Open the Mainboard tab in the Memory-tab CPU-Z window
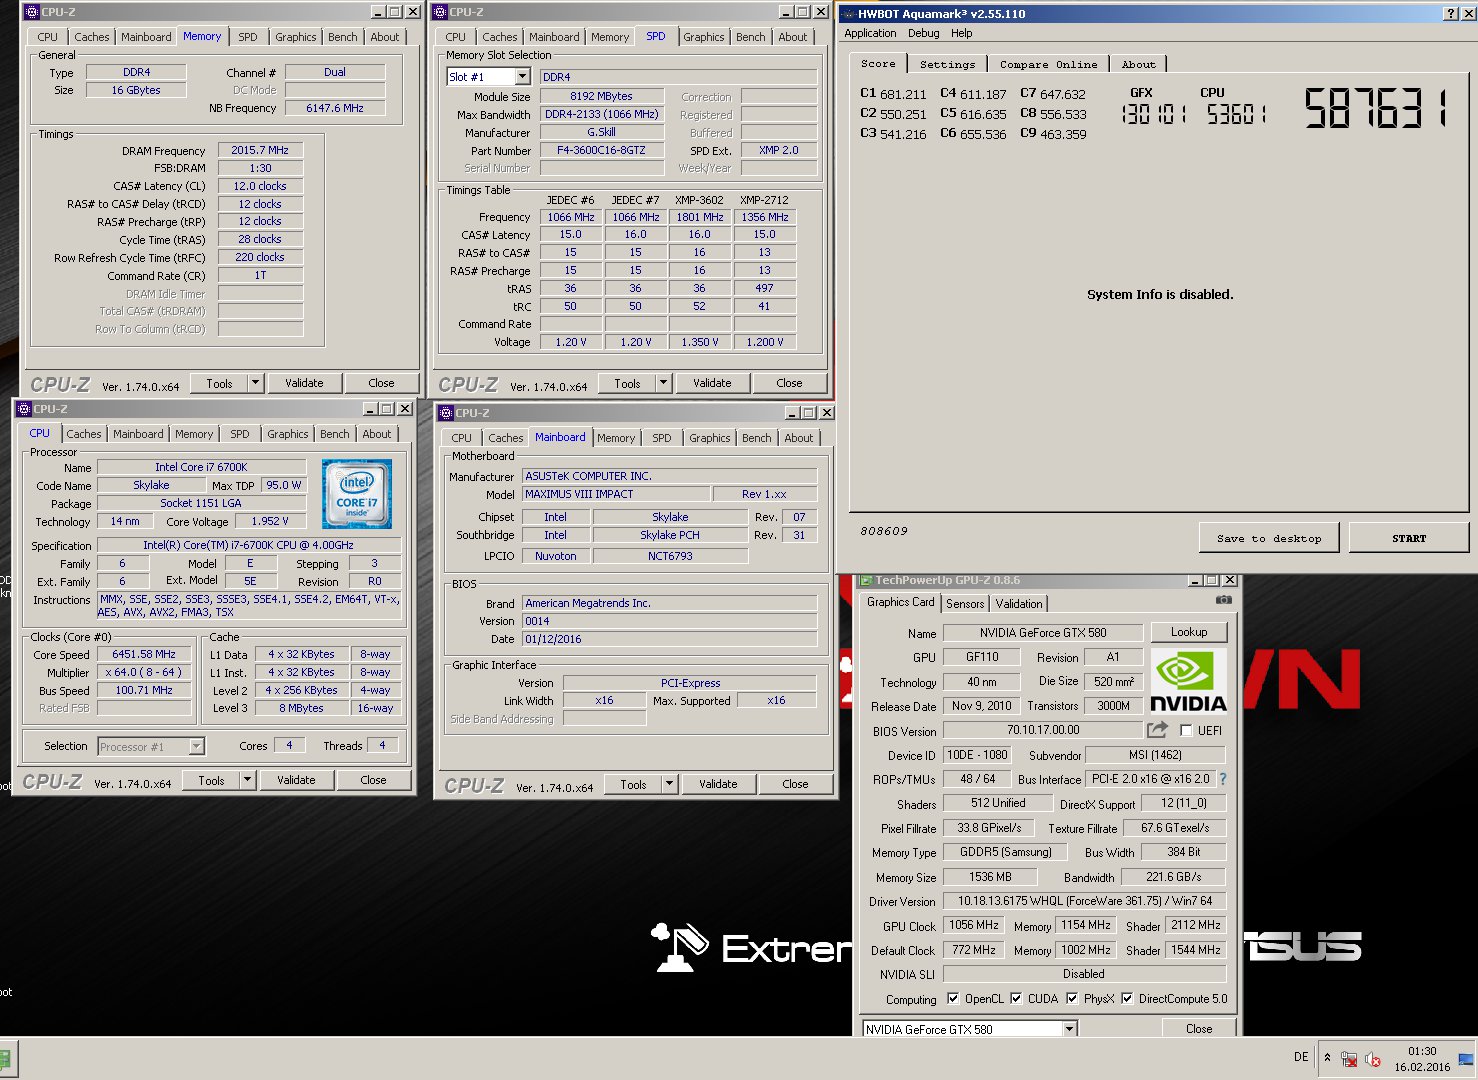 [x=146, y=37]
